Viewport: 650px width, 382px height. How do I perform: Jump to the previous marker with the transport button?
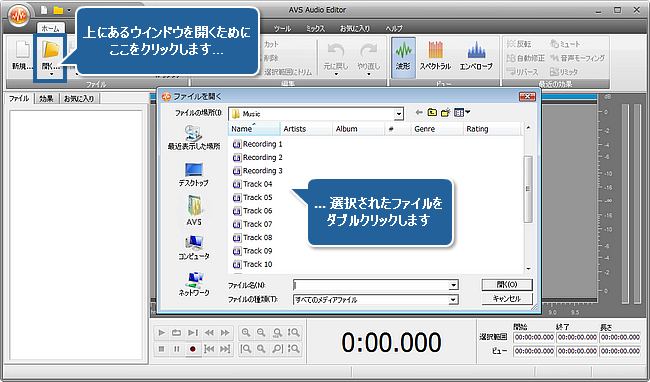point(209,349)
